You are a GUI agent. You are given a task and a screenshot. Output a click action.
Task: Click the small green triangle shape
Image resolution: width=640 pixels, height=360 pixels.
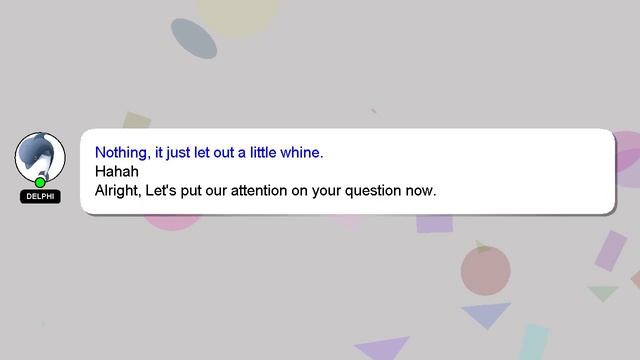pyautogui.click(x=603, y=293)
